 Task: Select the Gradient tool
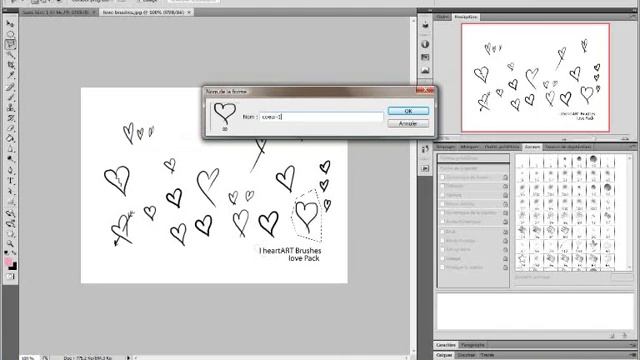10,139
